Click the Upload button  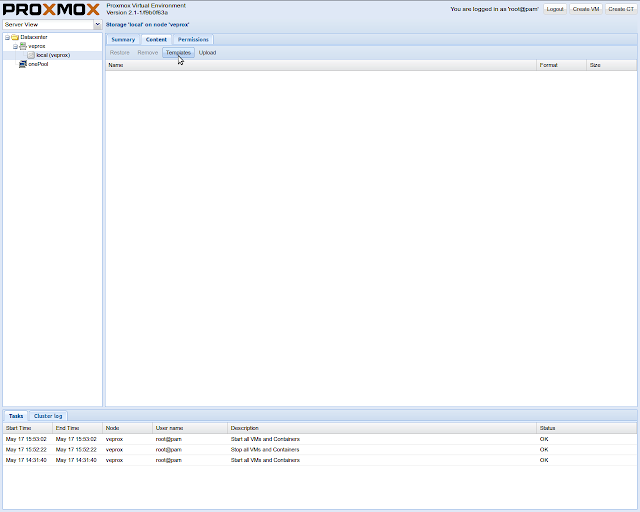pyautogui.click(x=207, y=53)
